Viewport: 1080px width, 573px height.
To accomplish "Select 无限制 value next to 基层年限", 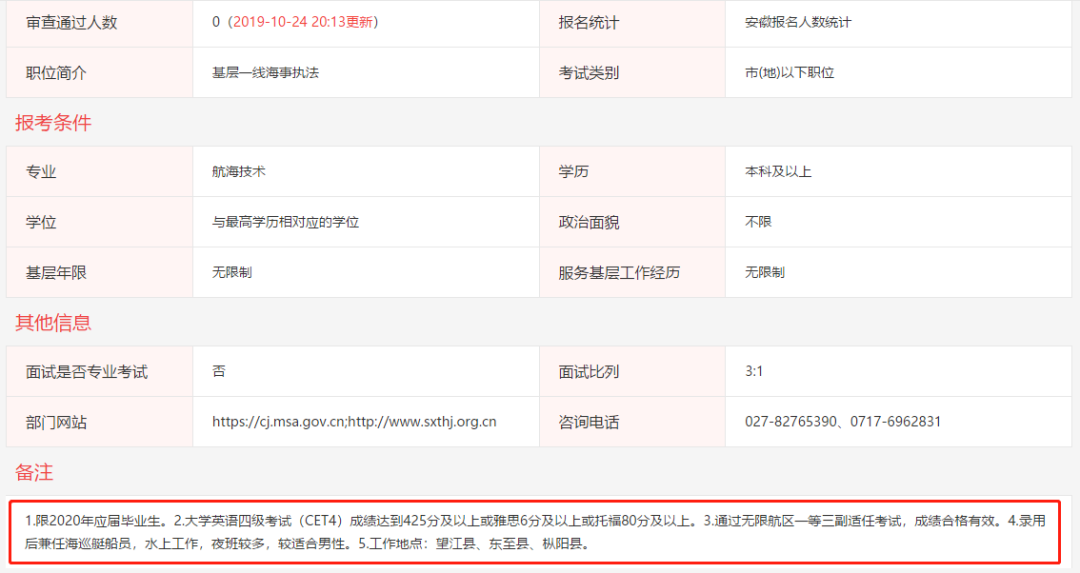I will pos(231,272).
